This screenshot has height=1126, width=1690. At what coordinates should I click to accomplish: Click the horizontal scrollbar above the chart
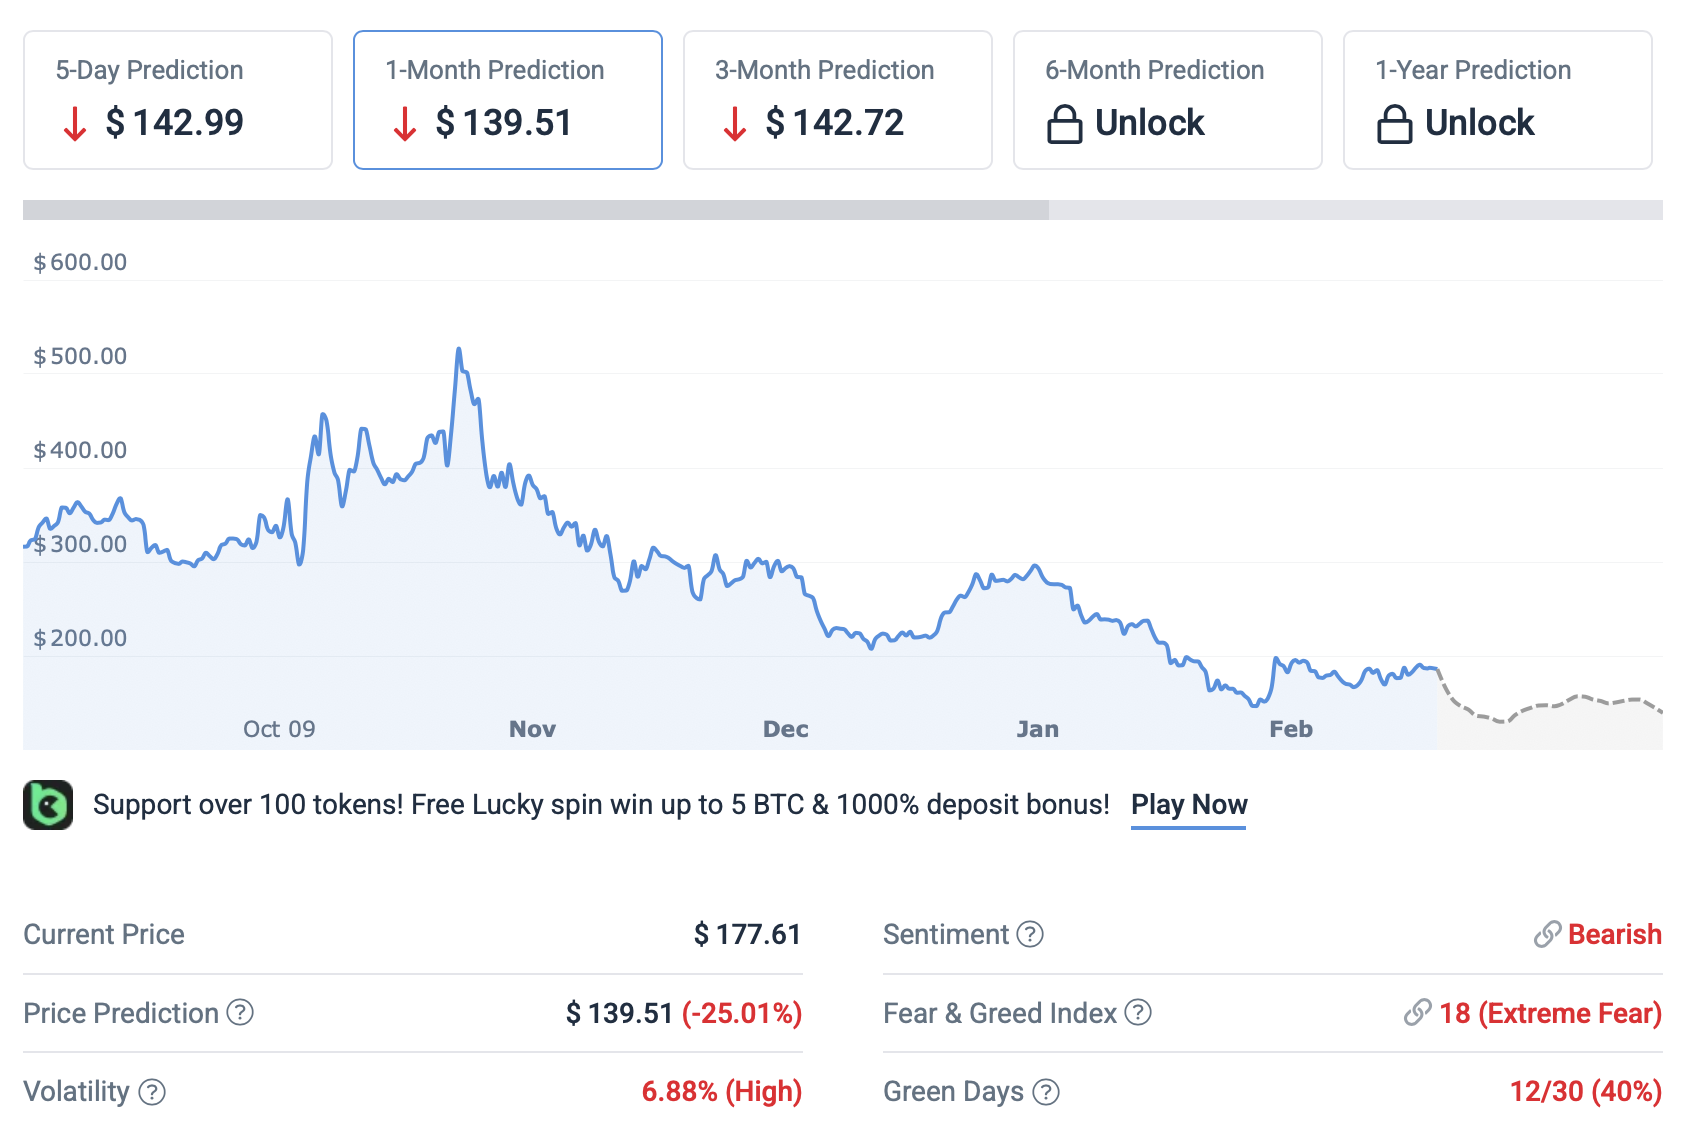point(536,210)
